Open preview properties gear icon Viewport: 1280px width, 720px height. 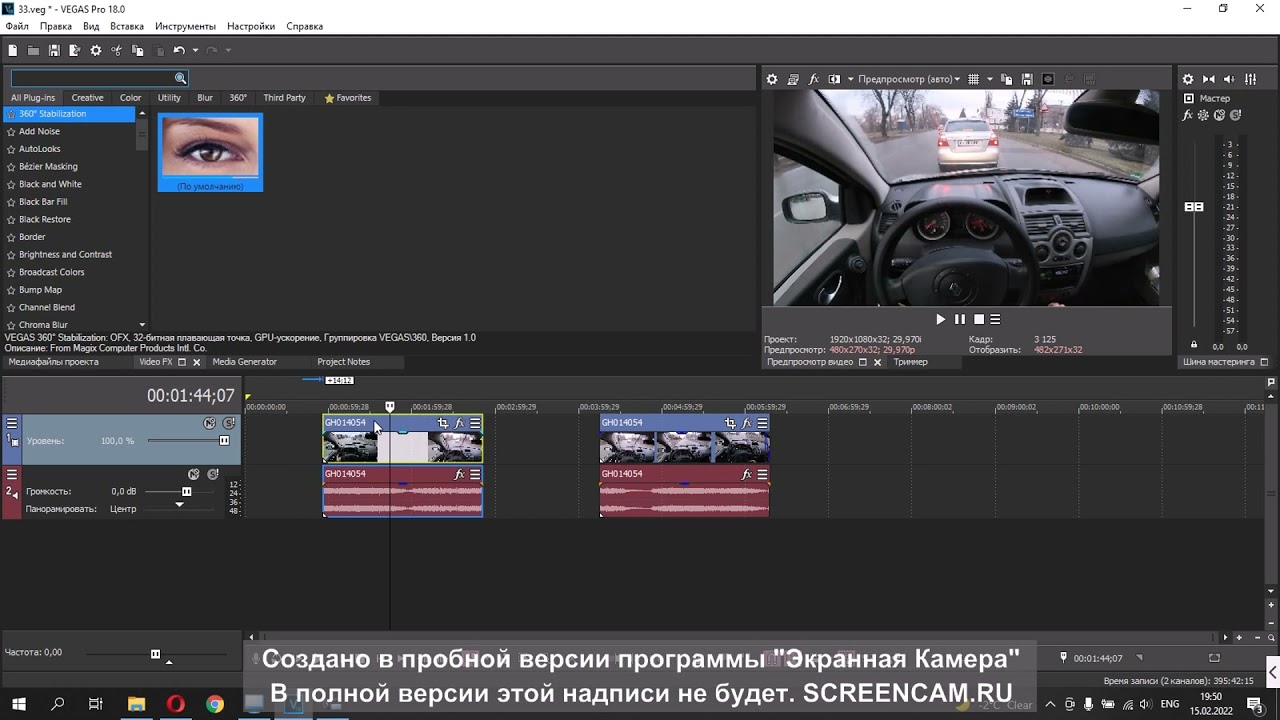pos(772,79)
